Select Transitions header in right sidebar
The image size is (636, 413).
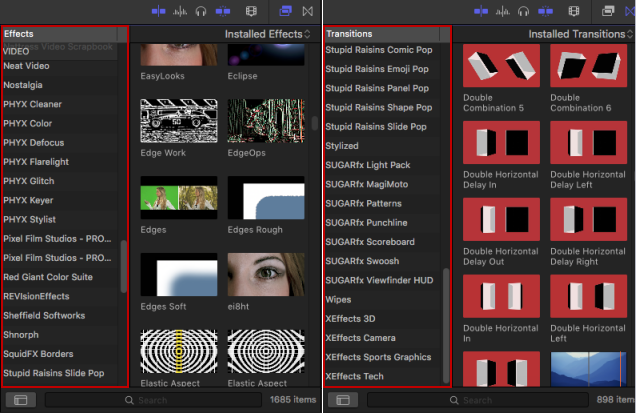pyautogui.click(x=382, y=34)
